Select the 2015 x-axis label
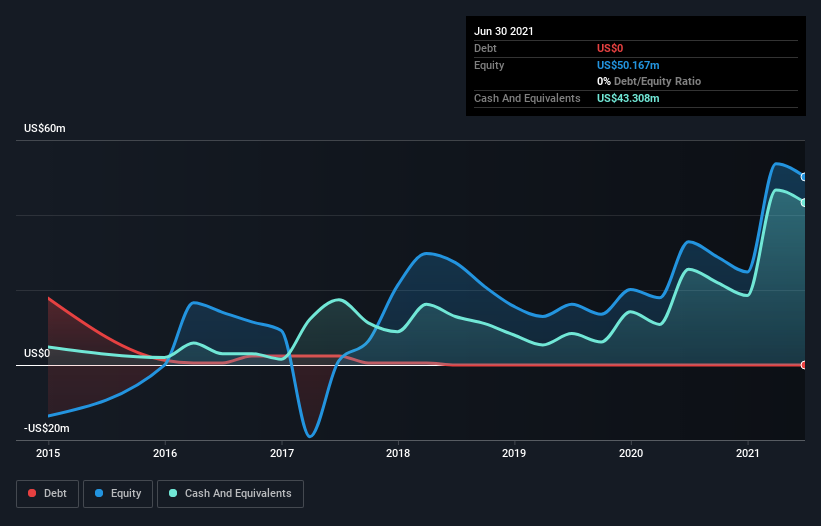Image resolution: width=821 pixels, height=526 pixels. pos(49,454)
